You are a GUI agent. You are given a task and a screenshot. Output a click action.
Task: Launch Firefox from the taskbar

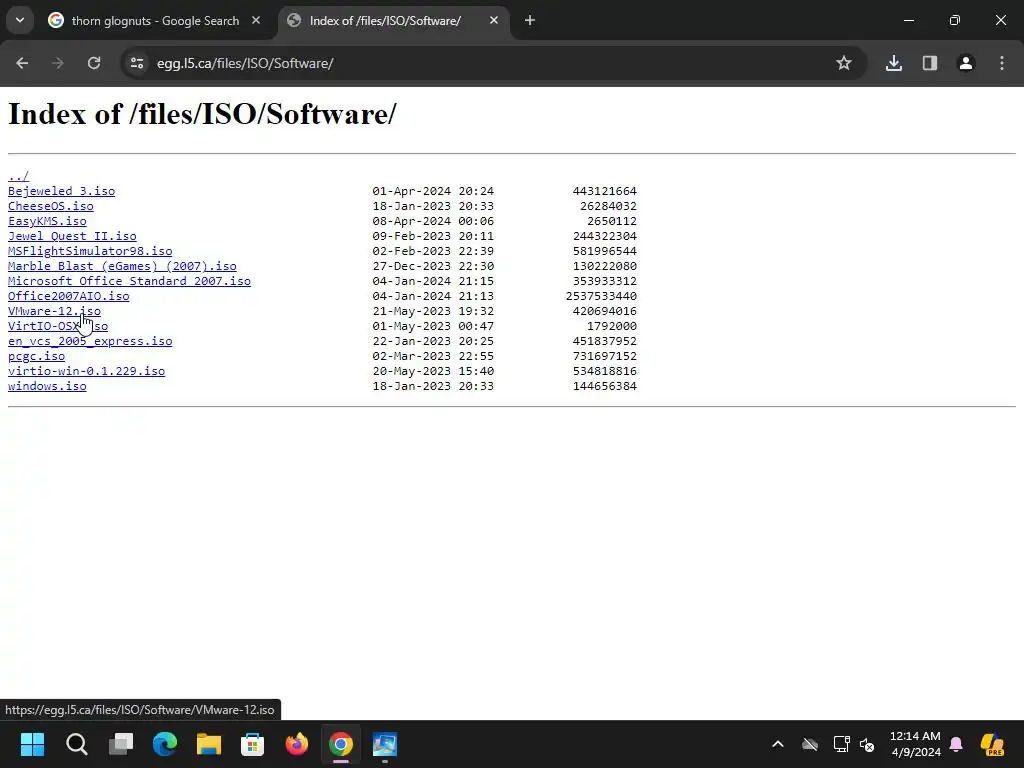(x=296, y=744)
